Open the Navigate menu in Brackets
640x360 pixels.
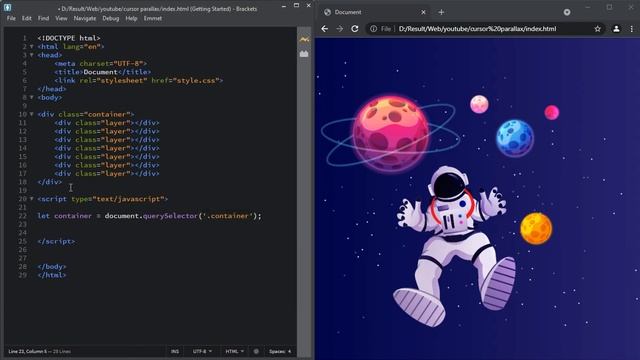pos(85,18)
